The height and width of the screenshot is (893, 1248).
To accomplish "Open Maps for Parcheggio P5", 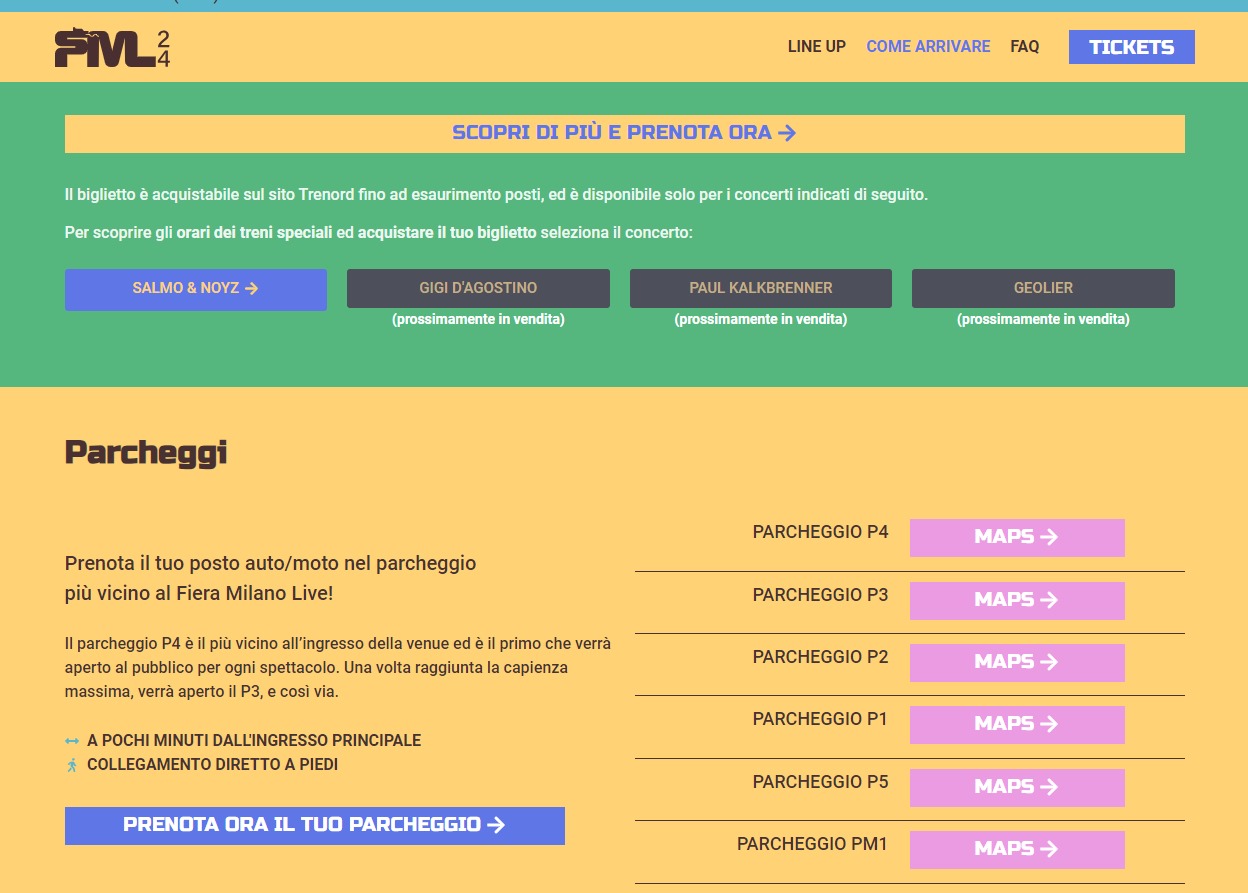I will tap(1016, 787).
